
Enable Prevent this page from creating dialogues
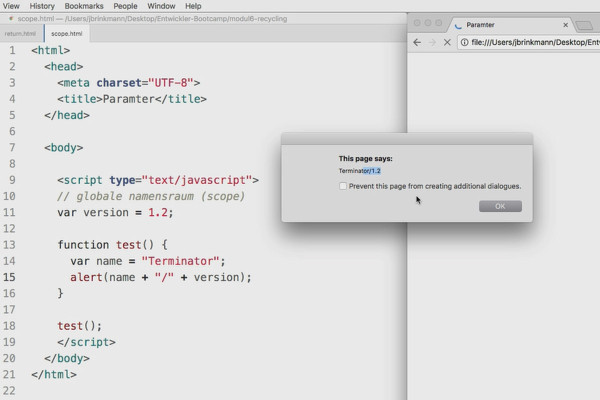click(343, 186)
